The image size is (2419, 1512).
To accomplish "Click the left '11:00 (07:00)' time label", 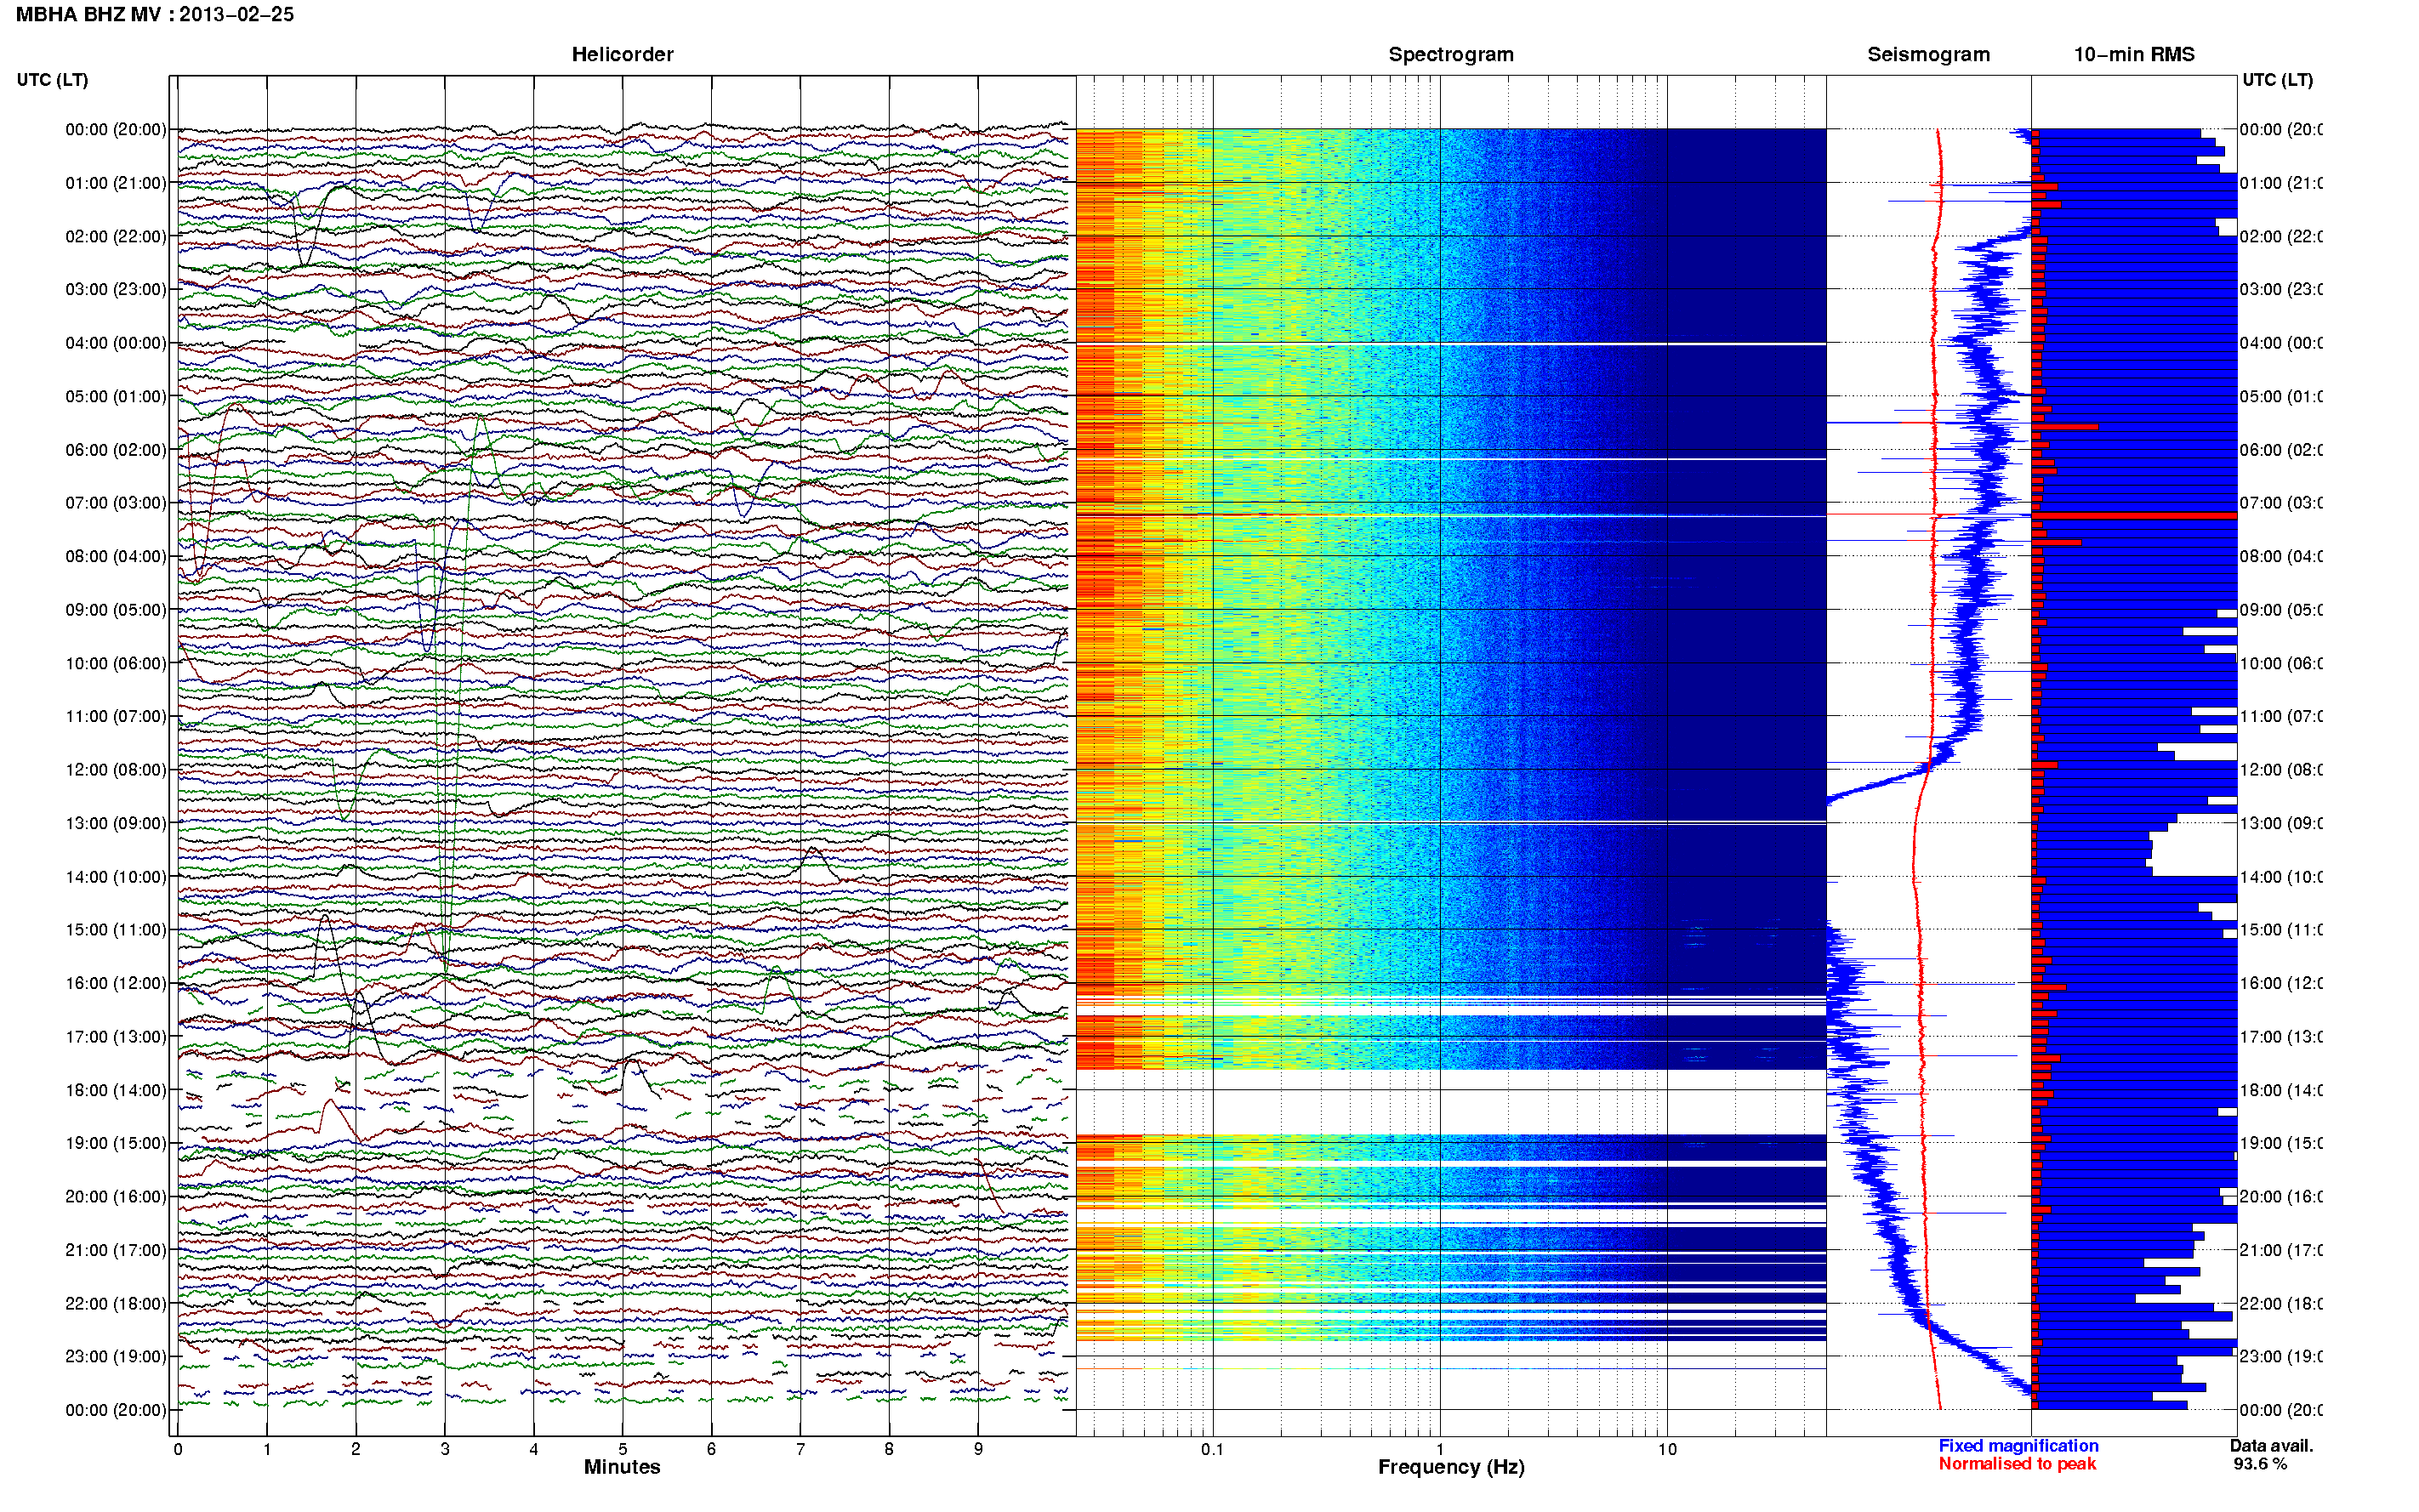I will (x=116, y=716).
